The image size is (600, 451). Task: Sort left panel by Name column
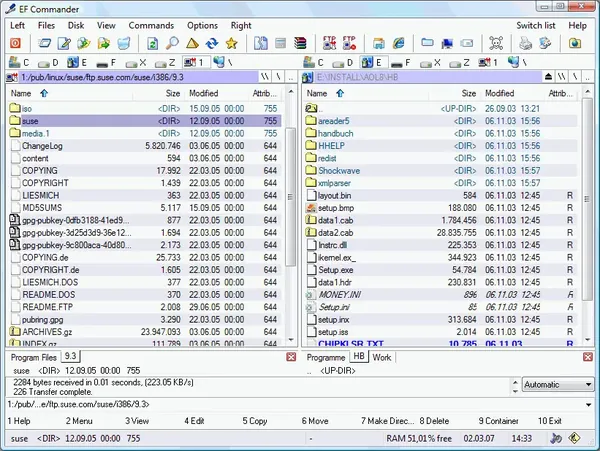click(x=21, y=93)
